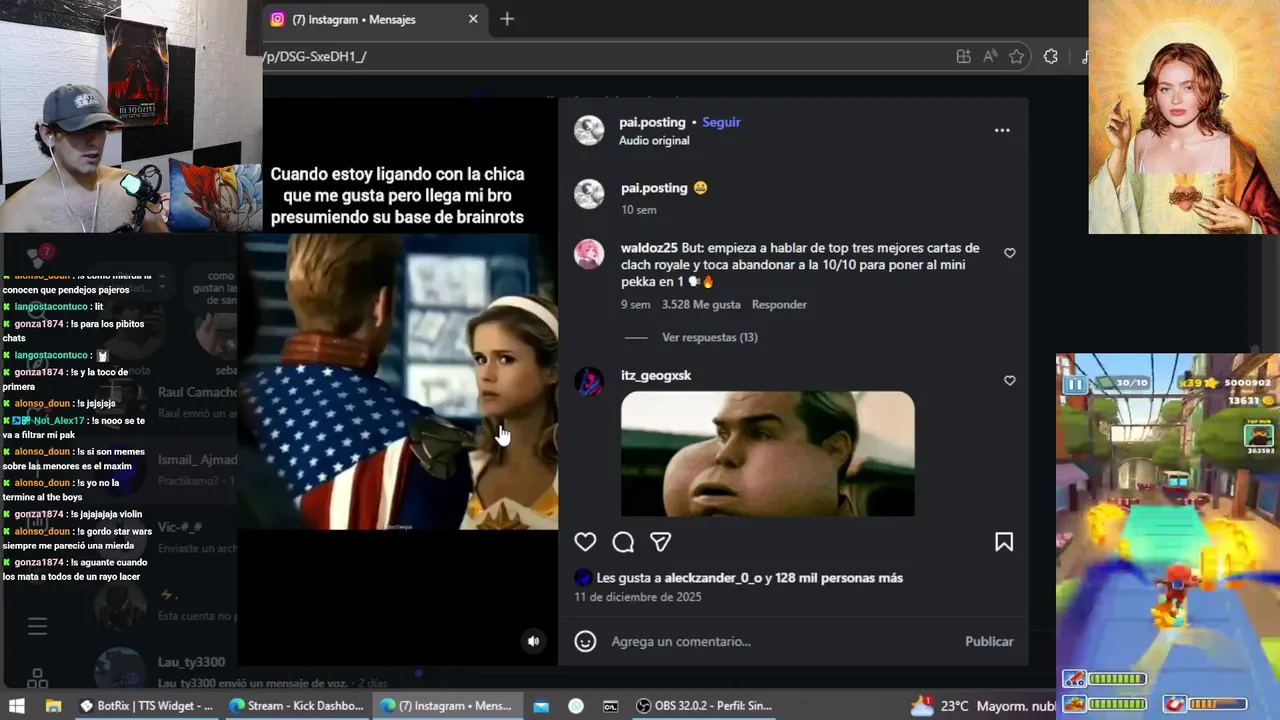Pause the Subway Surfers game with pause icon
The image size is (1280, 720).
pyautogui.click(x=1075, y=384)
